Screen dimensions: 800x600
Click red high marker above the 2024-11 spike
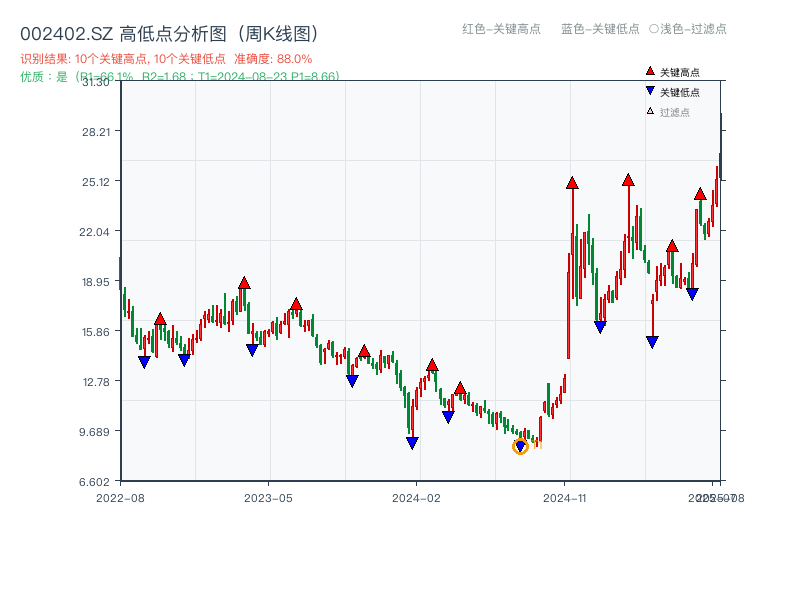point(572,183)
